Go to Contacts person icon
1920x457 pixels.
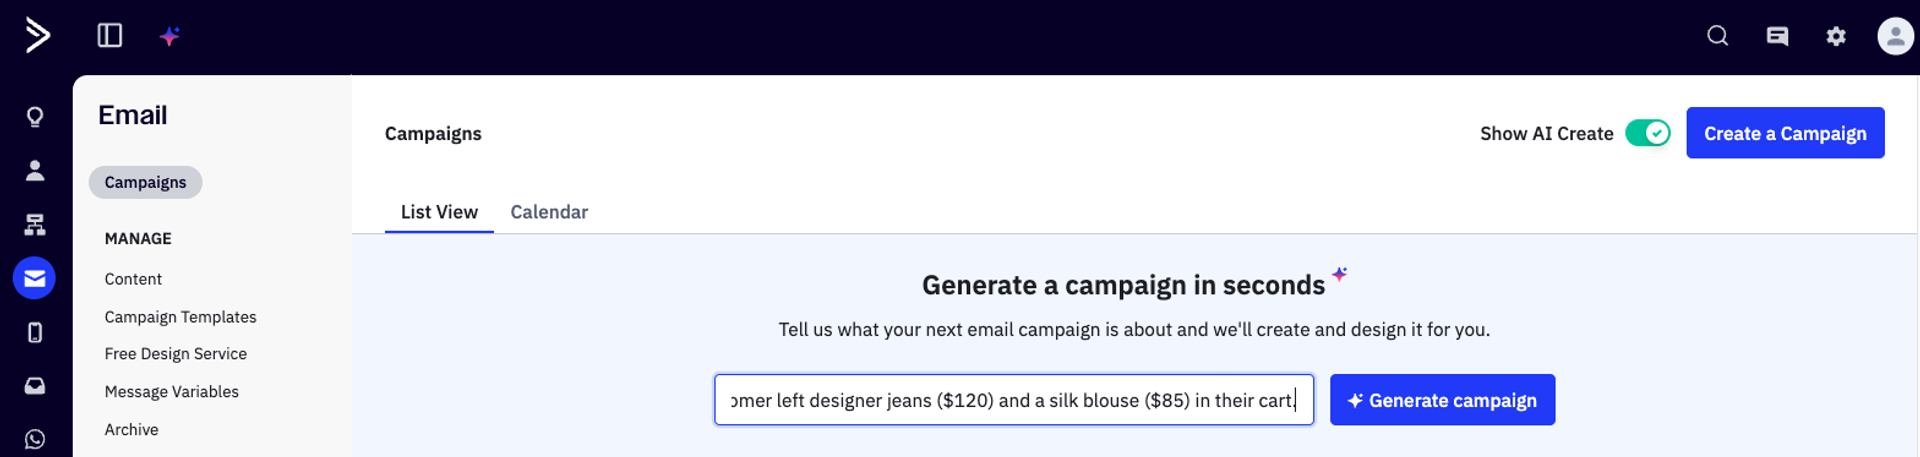click(35, 171)
